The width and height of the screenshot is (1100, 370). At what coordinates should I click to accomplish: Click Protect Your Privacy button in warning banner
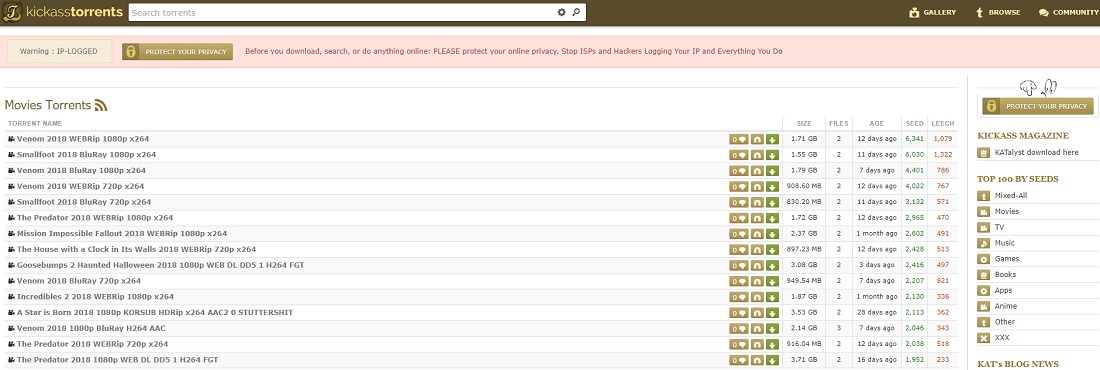(x=177, y=52)
